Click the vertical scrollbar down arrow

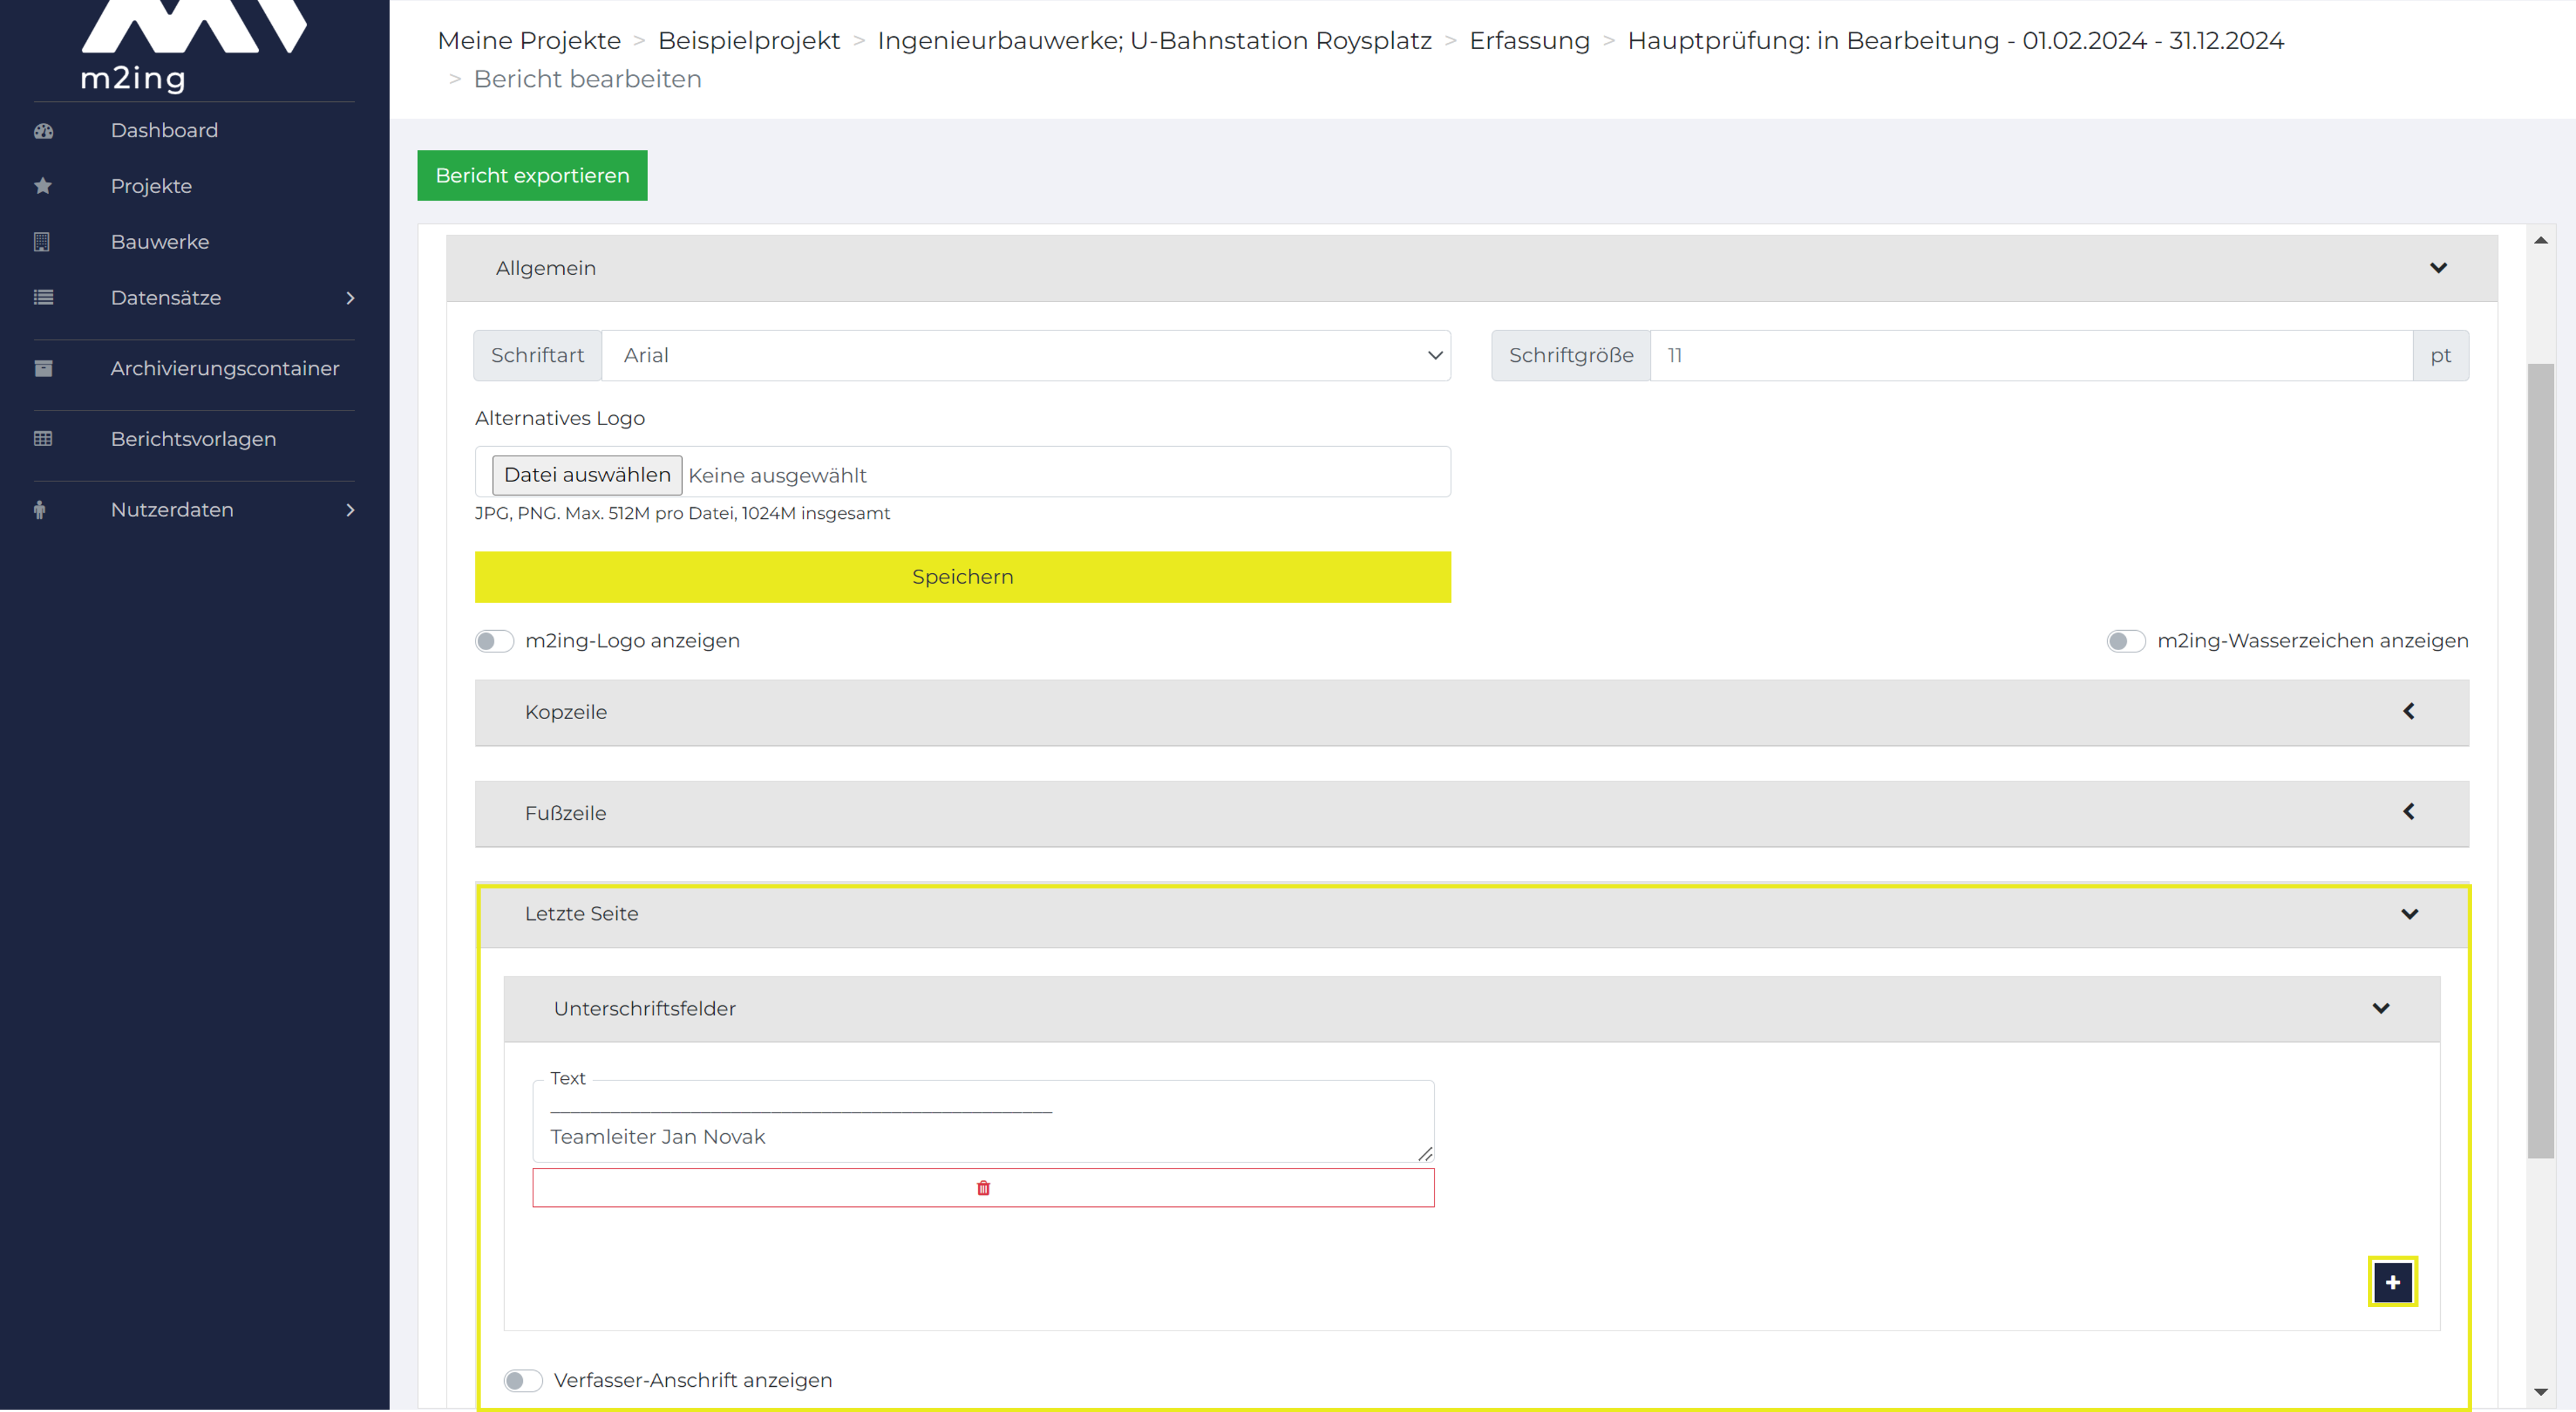click(2540, 1392)
